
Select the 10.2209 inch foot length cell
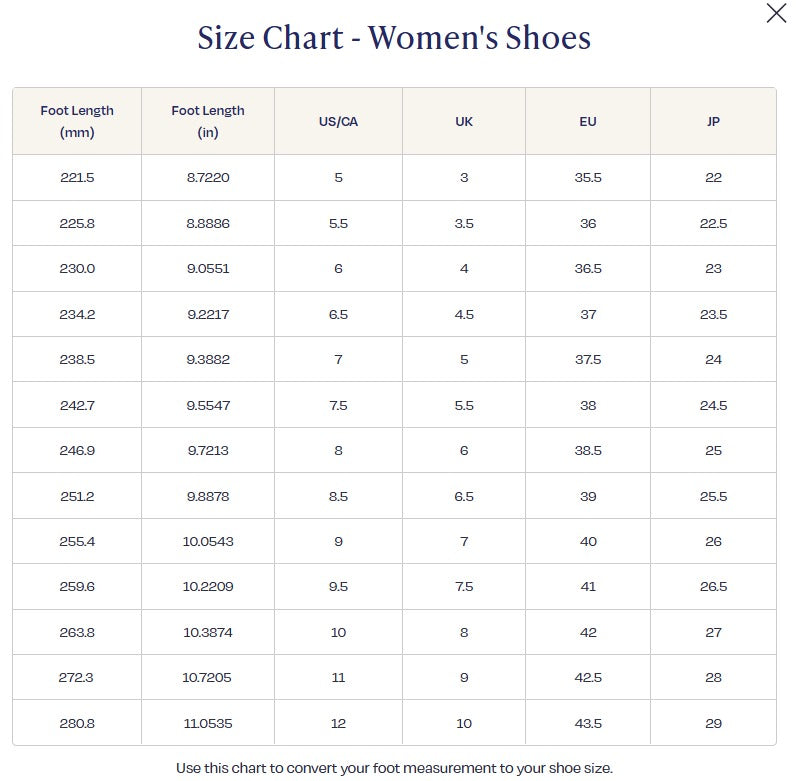[x=208, y=587]
